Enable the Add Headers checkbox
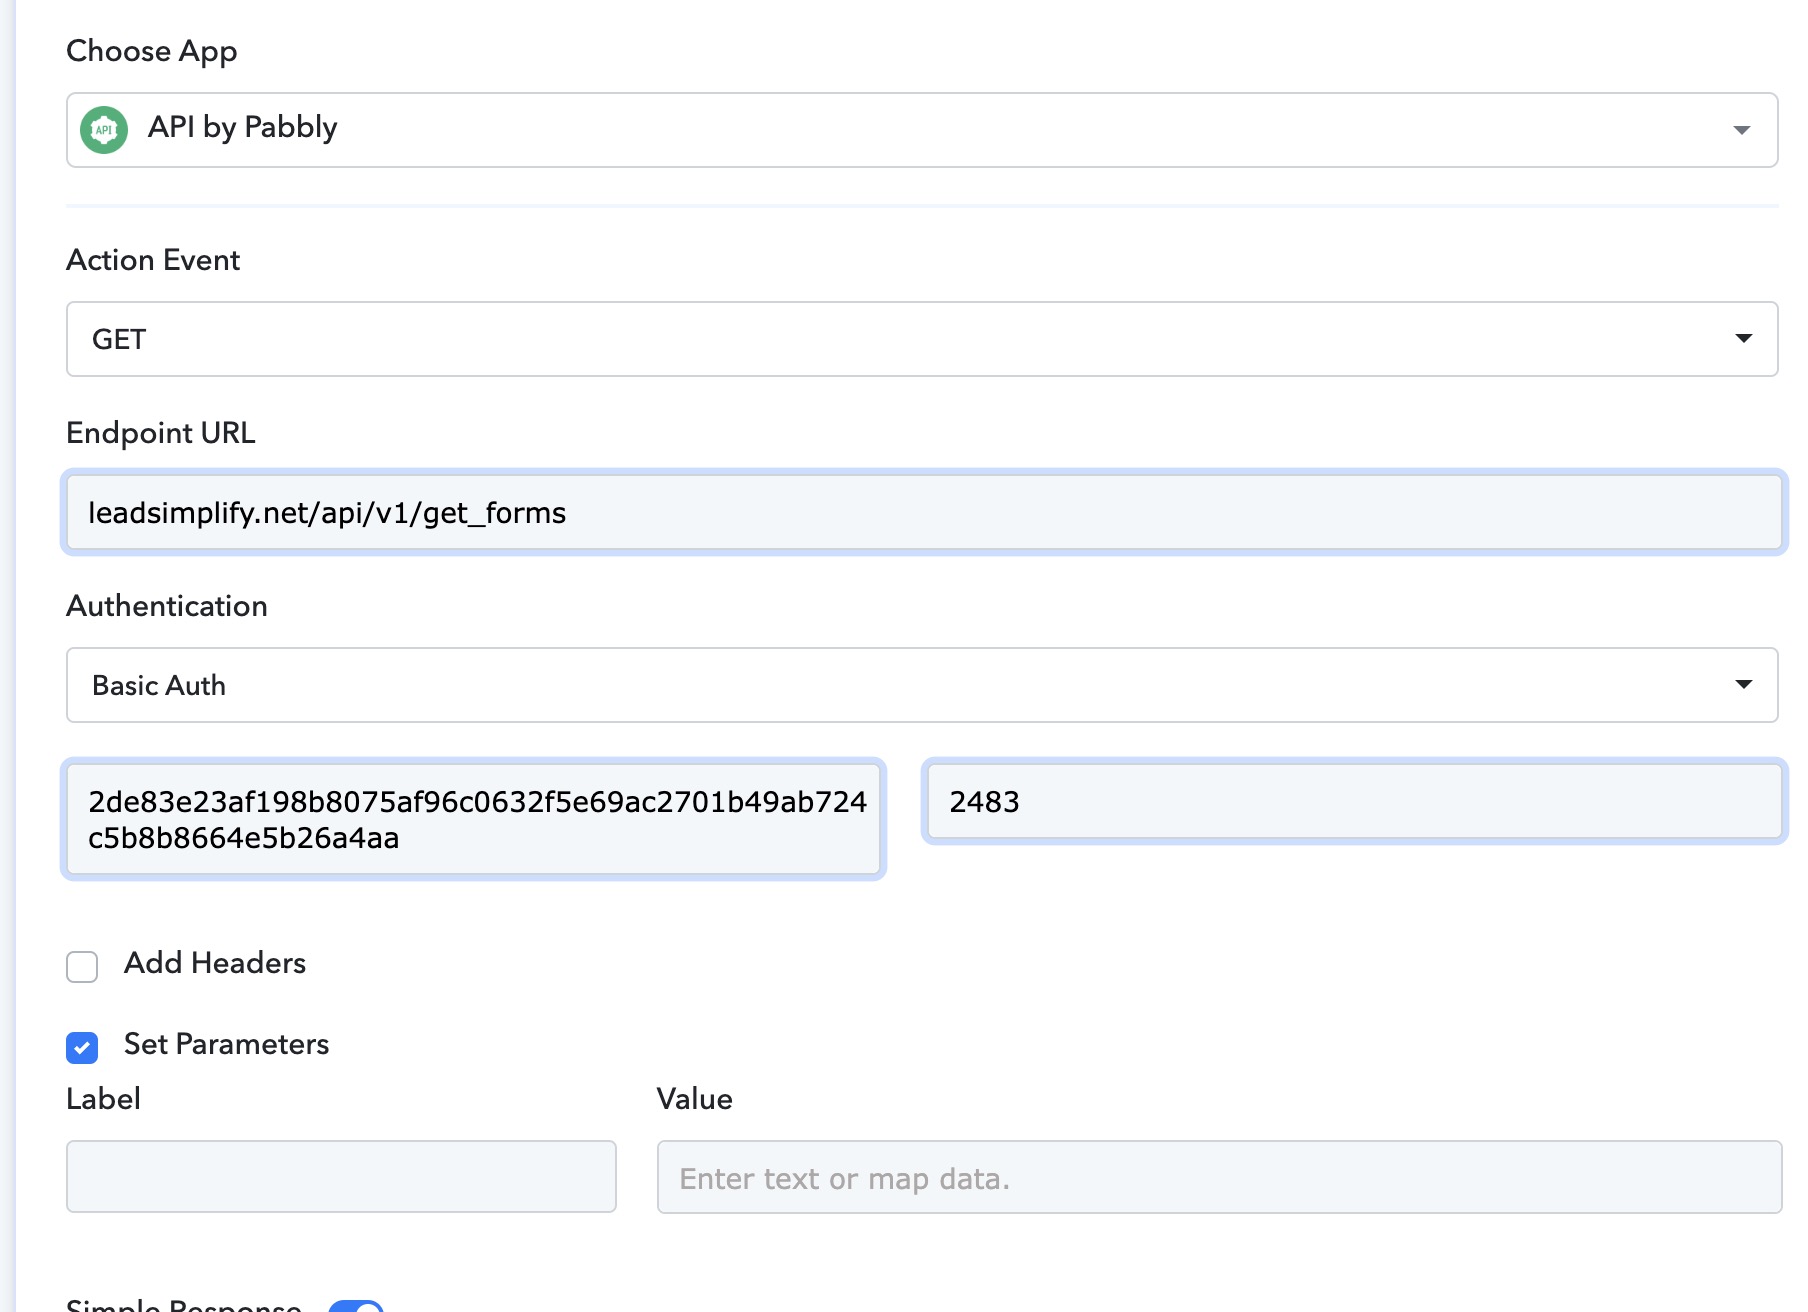The width and height of the screenshot is (1808, 1312). click(82, 966)
